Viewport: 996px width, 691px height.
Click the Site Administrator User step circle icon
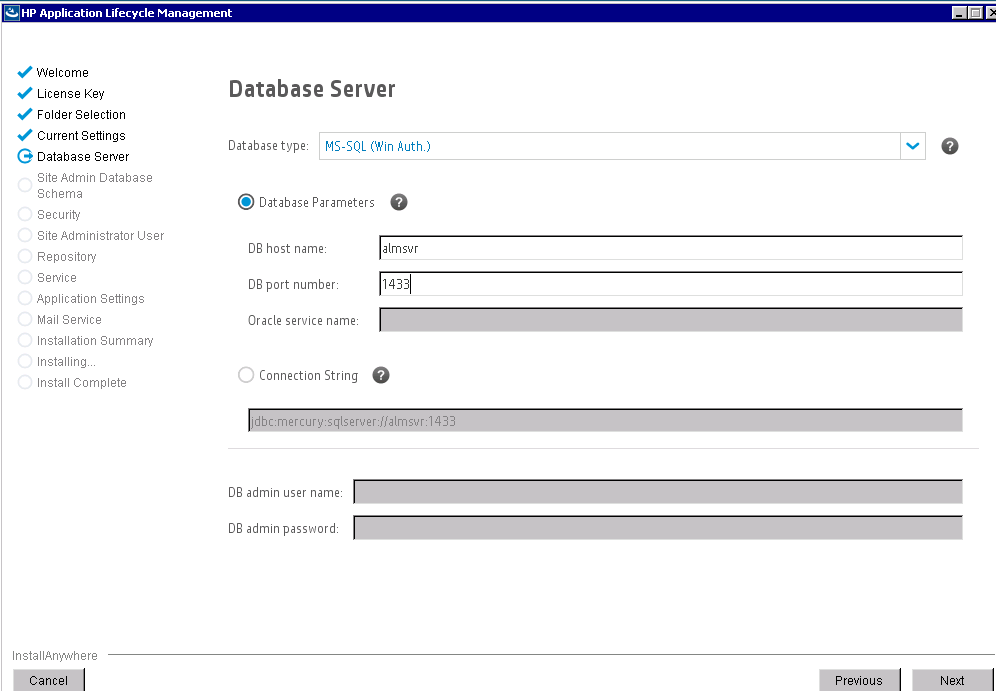click(25, 235)
